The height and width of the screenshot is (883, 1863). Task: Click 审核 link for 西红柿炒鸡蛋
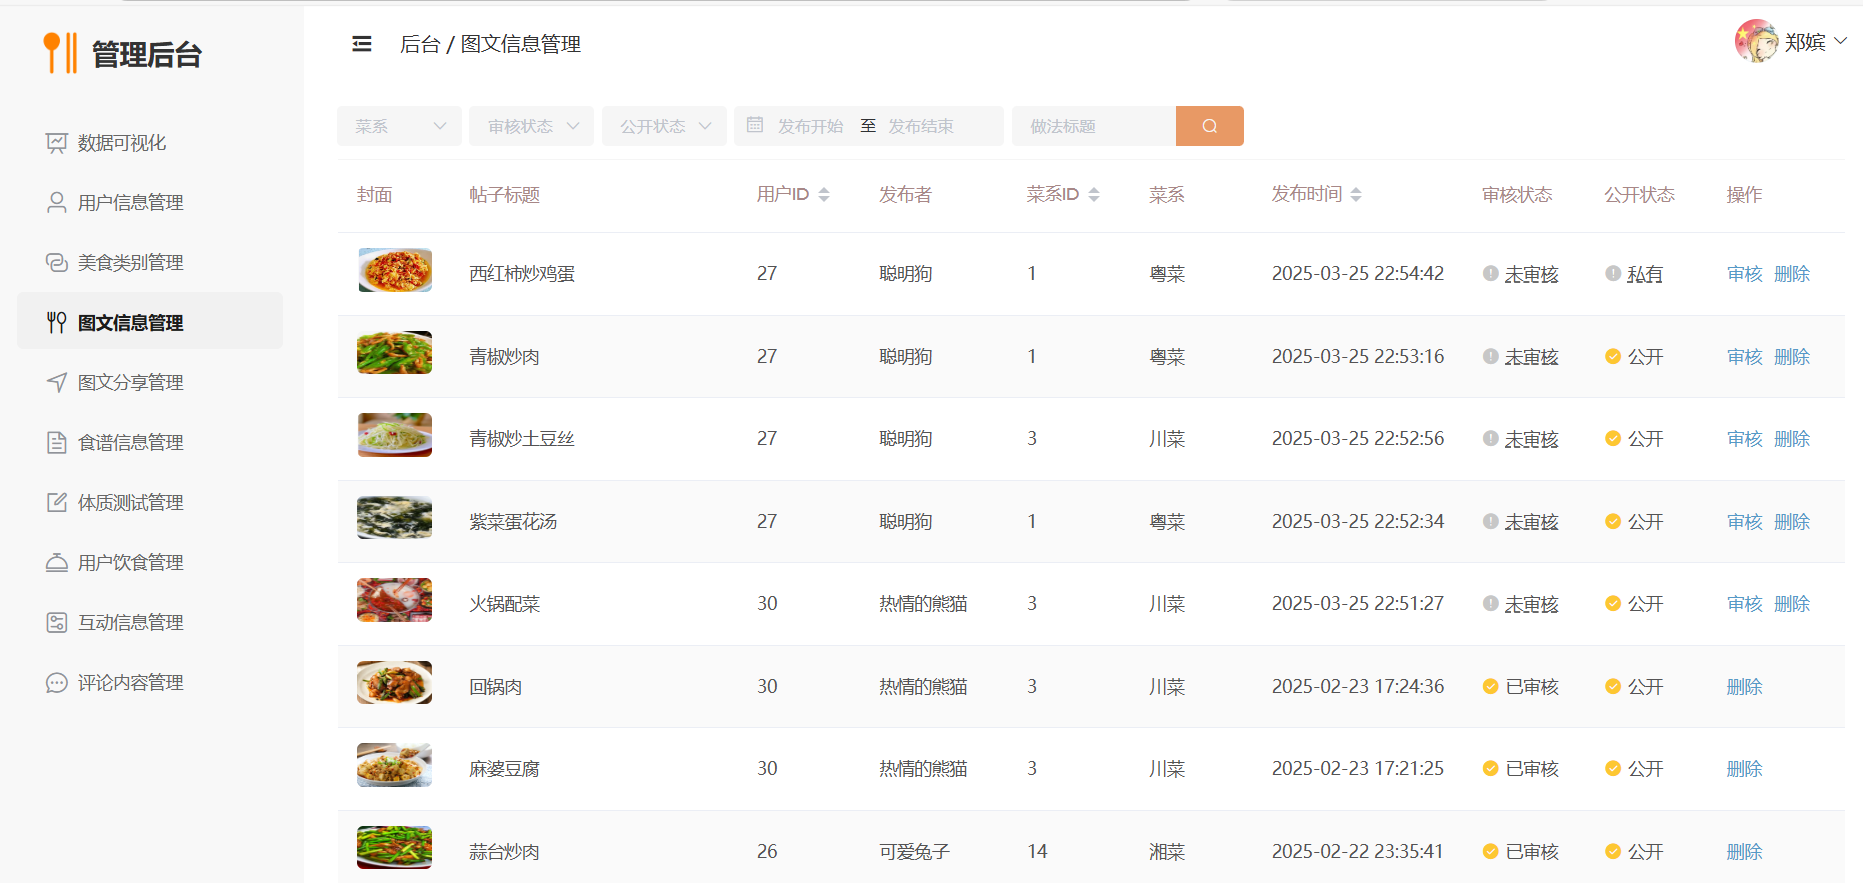[x=1744, y=274]
